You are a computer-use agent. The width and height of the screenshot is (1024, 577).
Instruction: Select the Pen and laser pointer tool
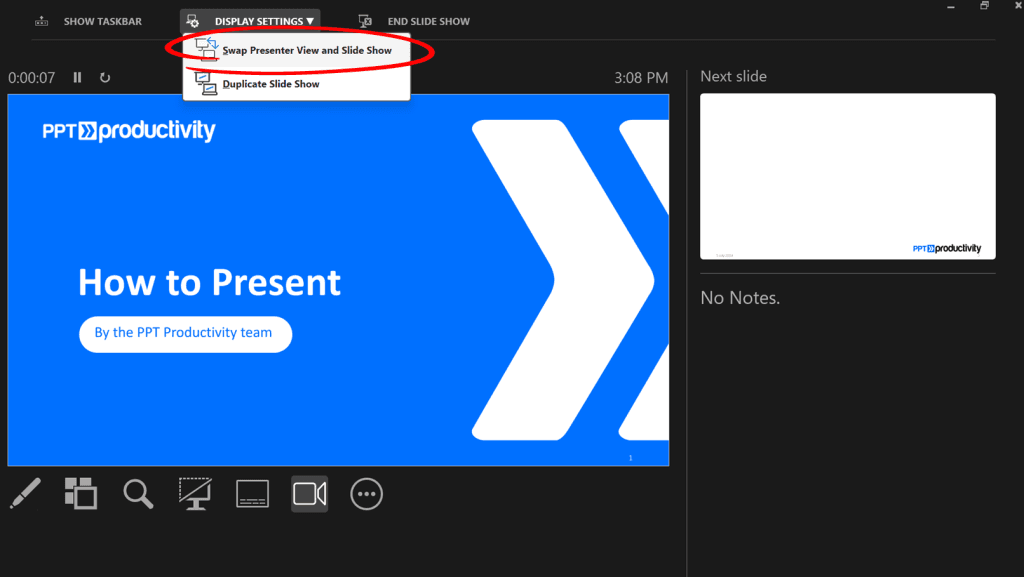pos(25,493)
